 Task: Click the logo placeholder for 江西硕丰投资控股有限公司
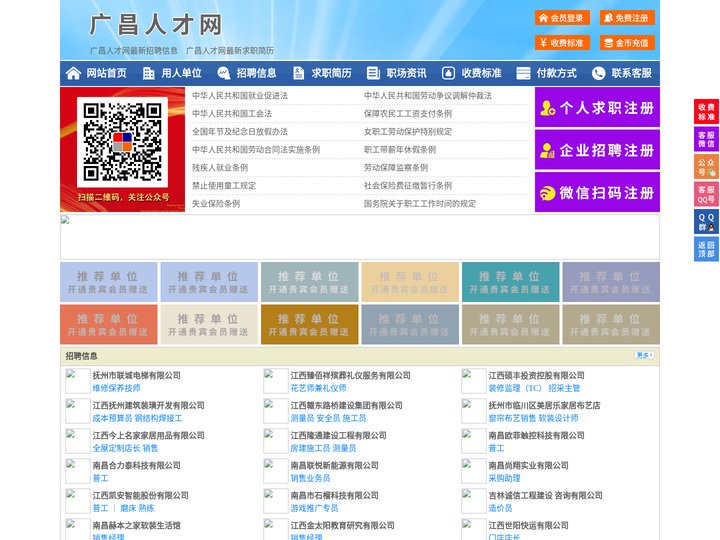click(473, 381)
